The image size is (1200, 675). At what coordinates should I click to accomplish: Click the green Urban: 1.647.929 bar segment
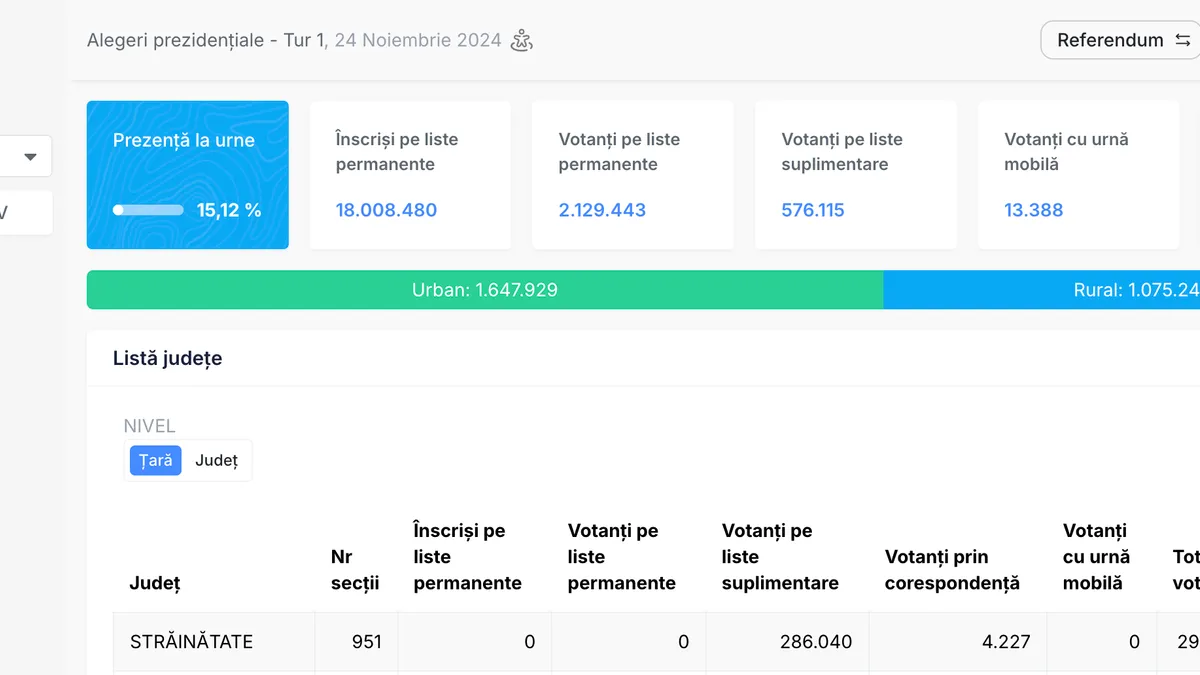(485, 290)
